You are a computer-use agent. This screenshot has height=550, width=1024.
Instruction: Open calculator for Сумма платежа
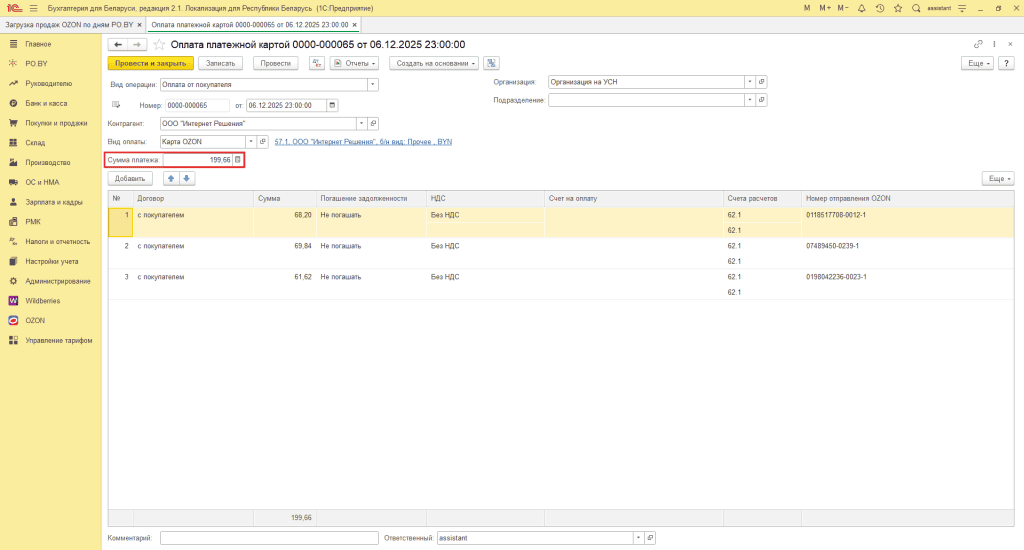click(x=238, y=159)
